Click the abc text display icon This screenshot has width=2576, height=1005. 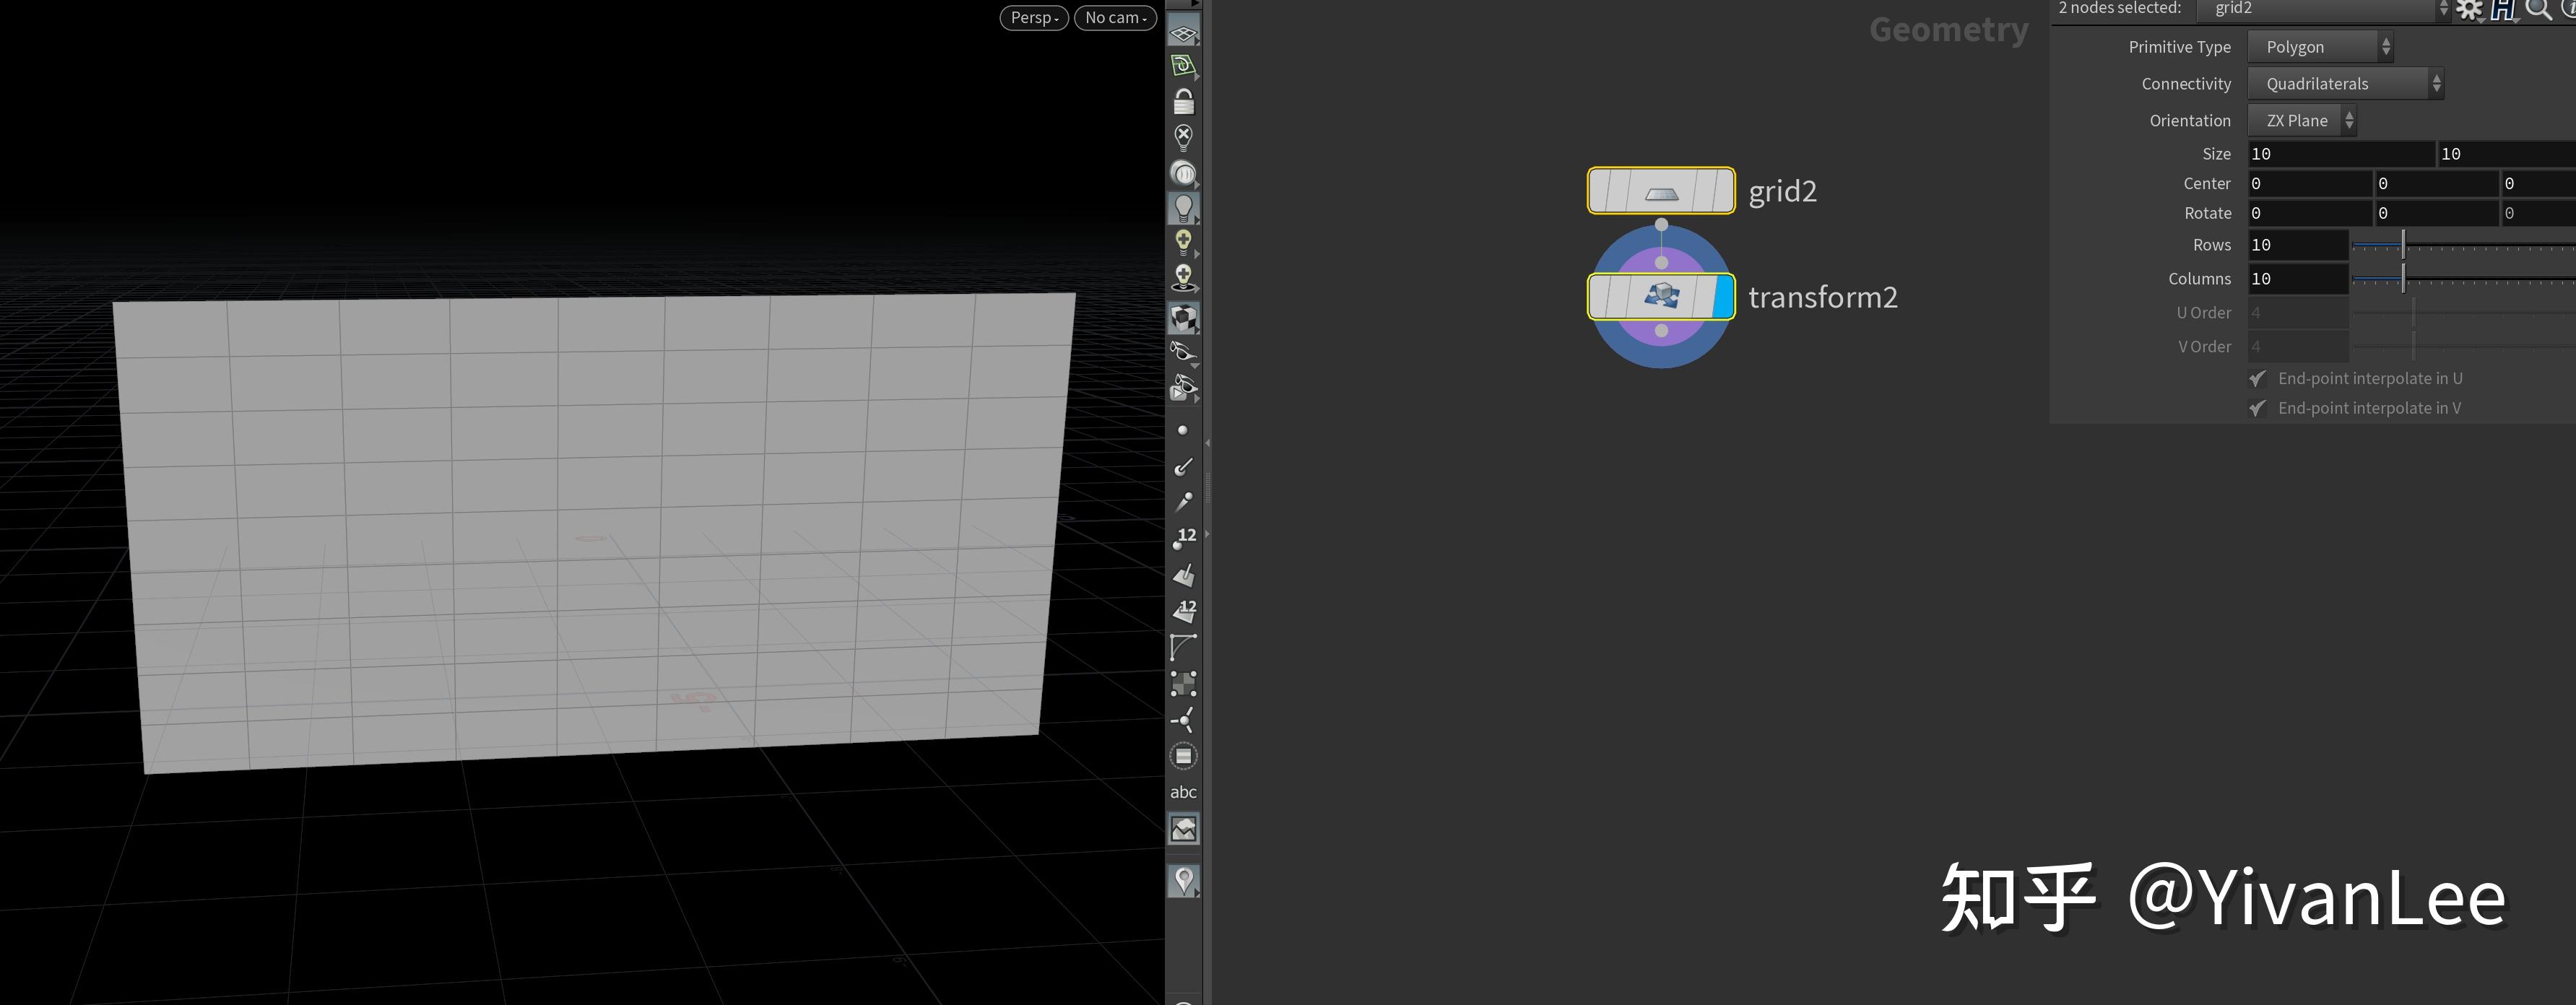tap(1183, 792)
